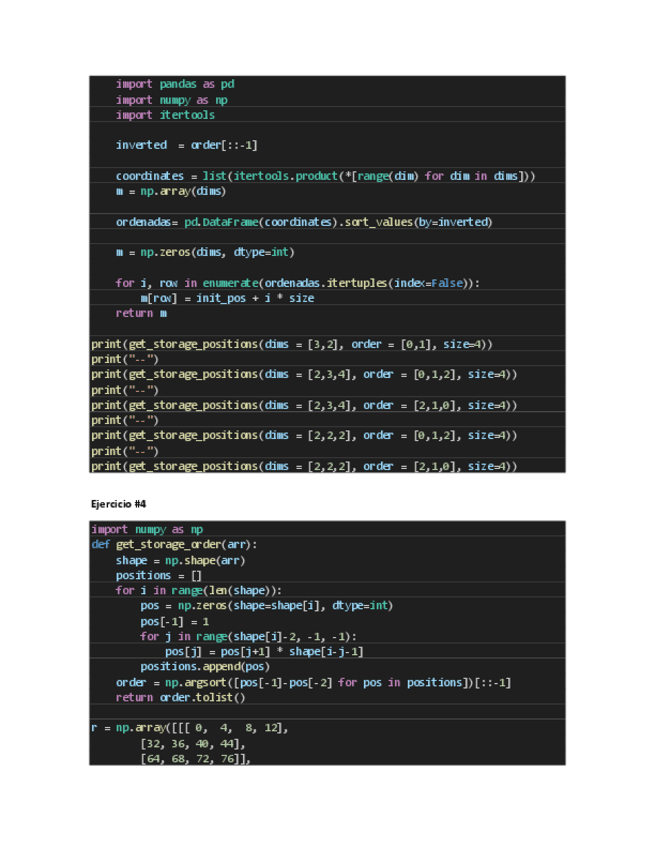
Task: Click the 'm = np.array(dims)' line
Action: click(170, 191)
